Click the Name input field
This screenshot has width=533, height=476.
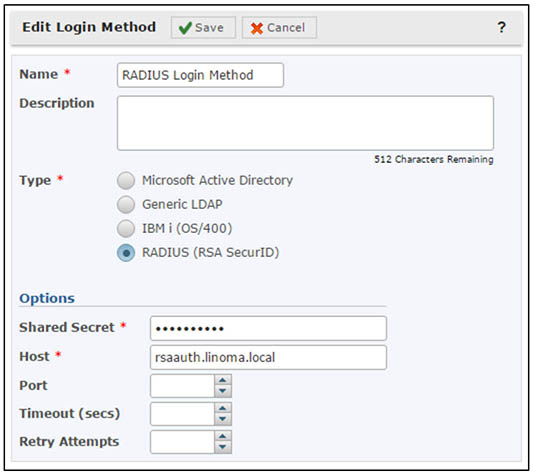pyautogui.click(x=200, y=75)
